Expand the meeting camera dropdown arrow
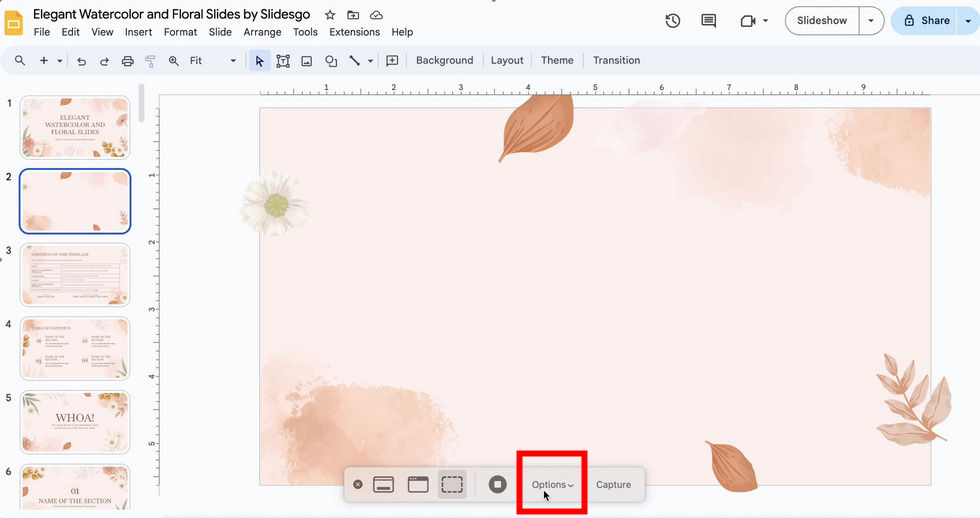This screenshot has height=518, width=980. 765,21
